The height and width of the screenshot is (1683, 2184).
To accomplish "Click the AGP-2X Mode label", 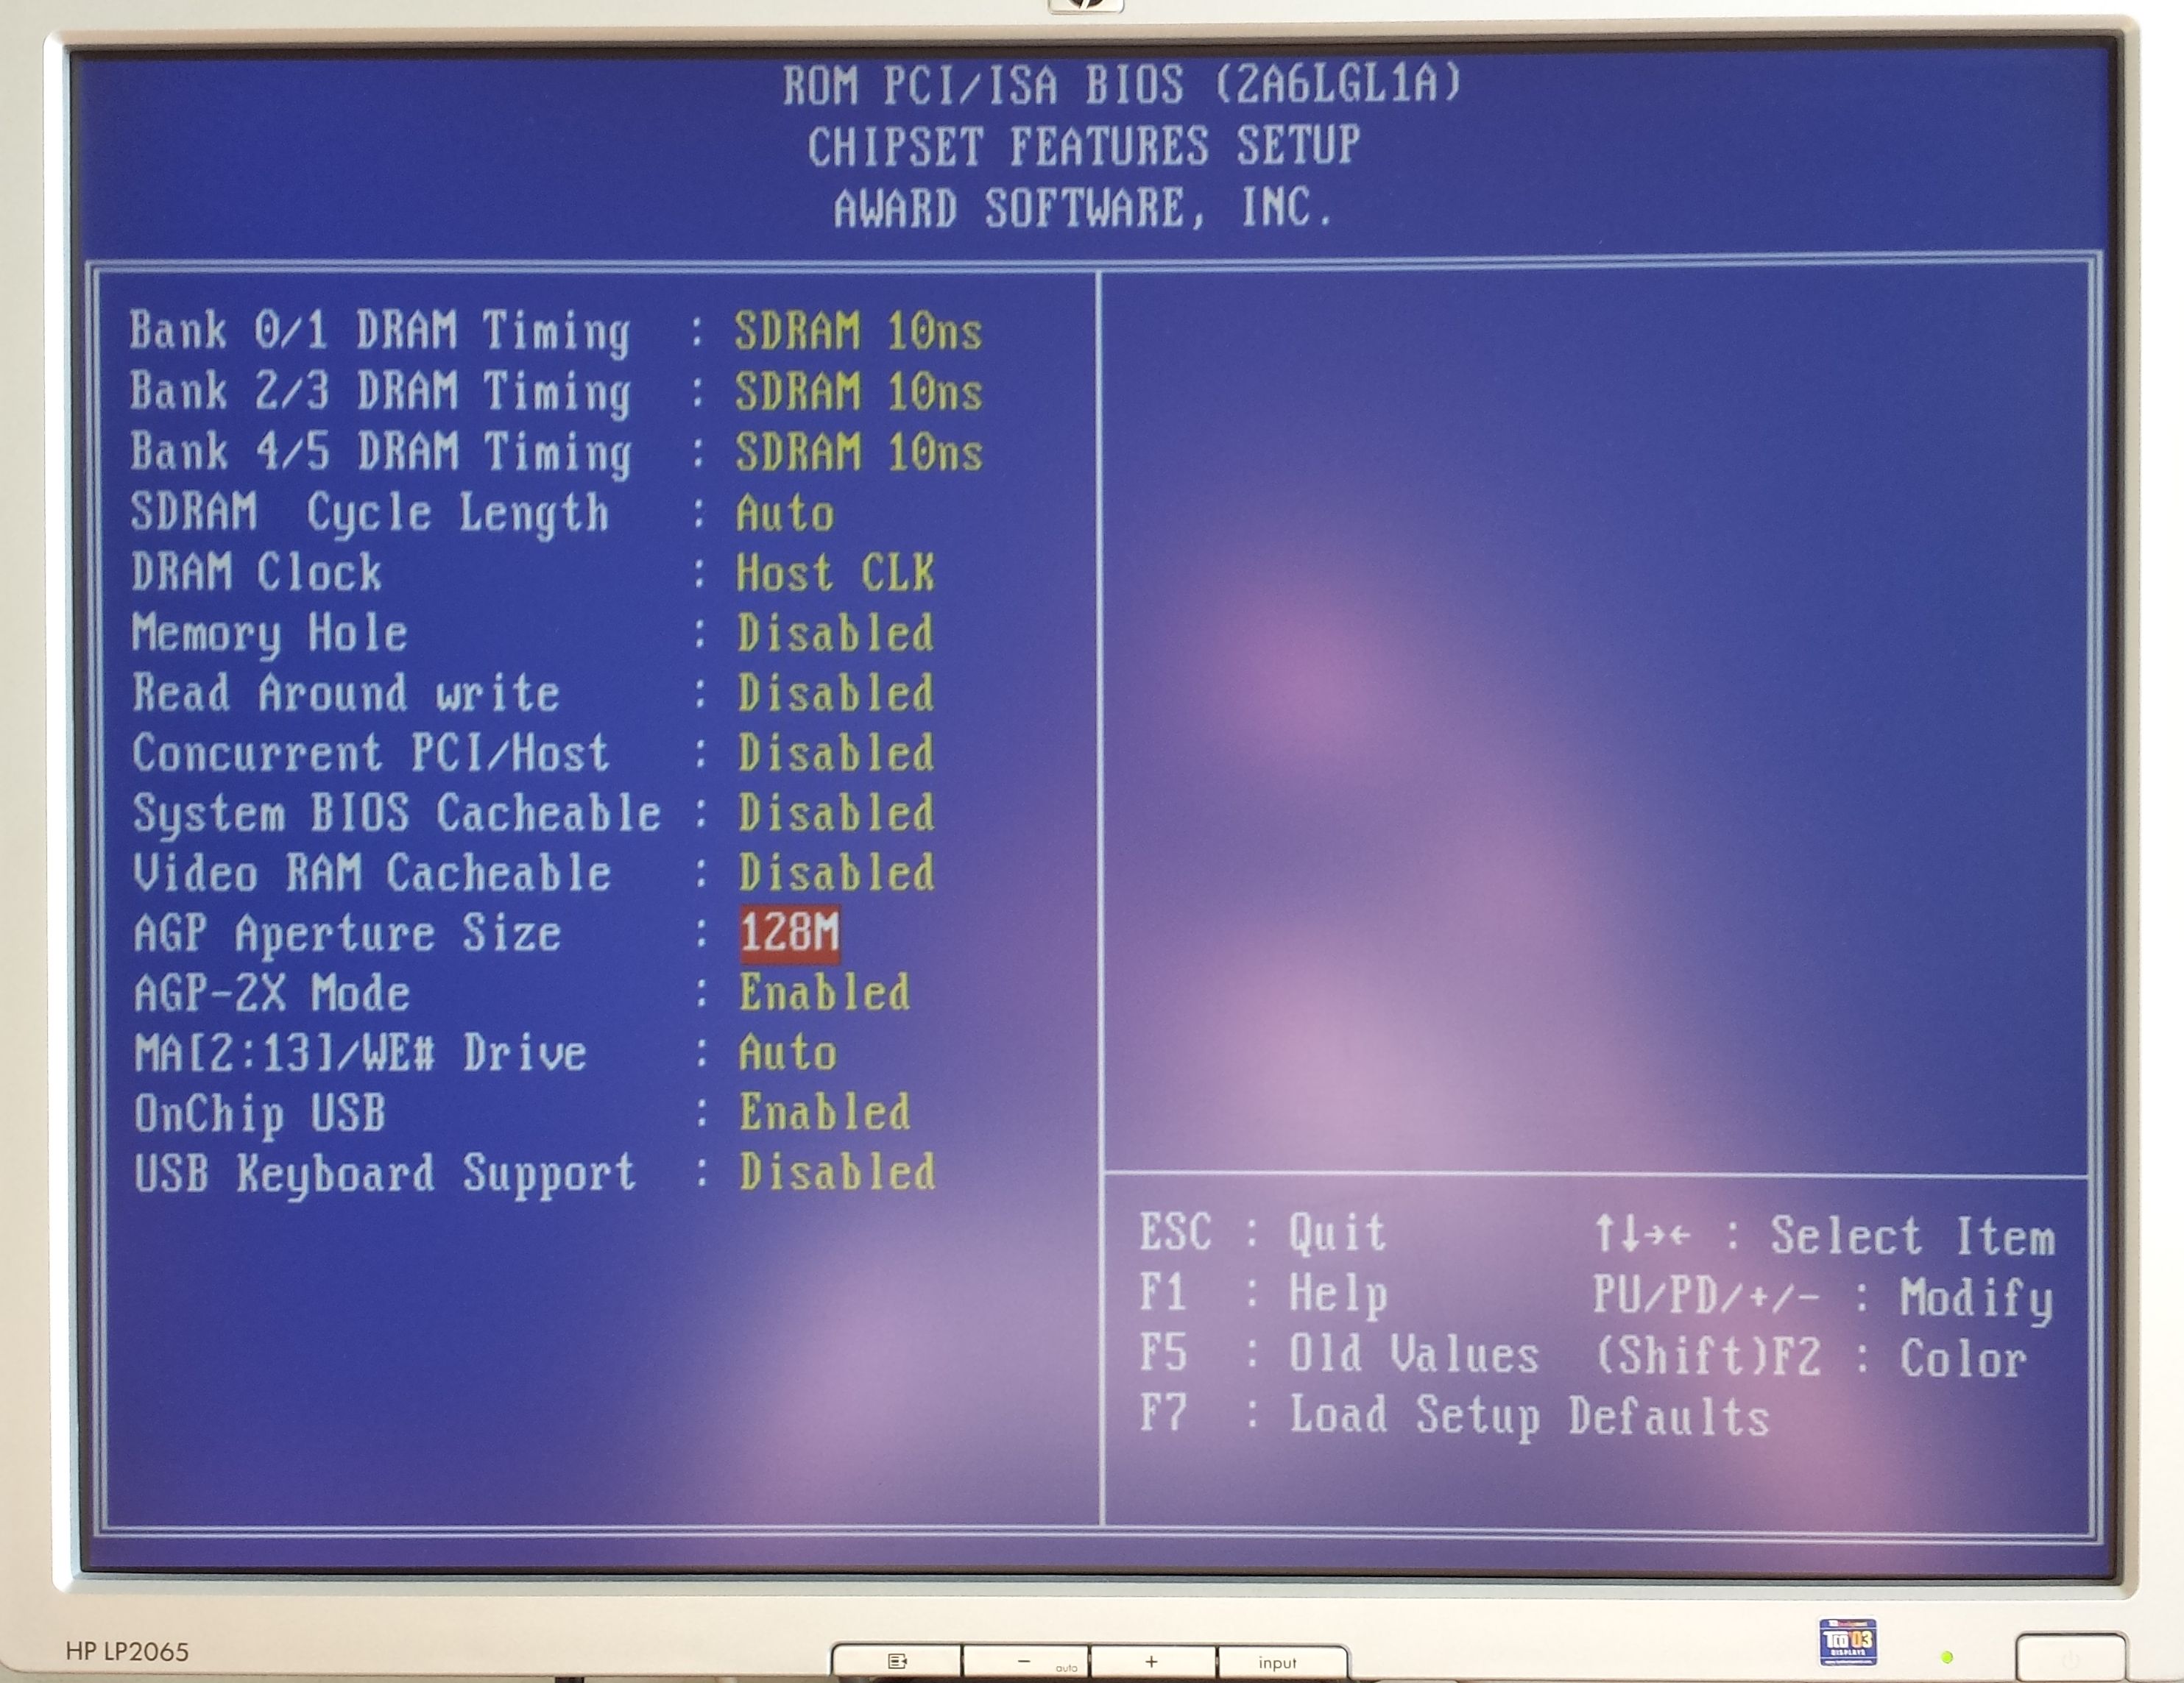I will [x=272, y=993].
